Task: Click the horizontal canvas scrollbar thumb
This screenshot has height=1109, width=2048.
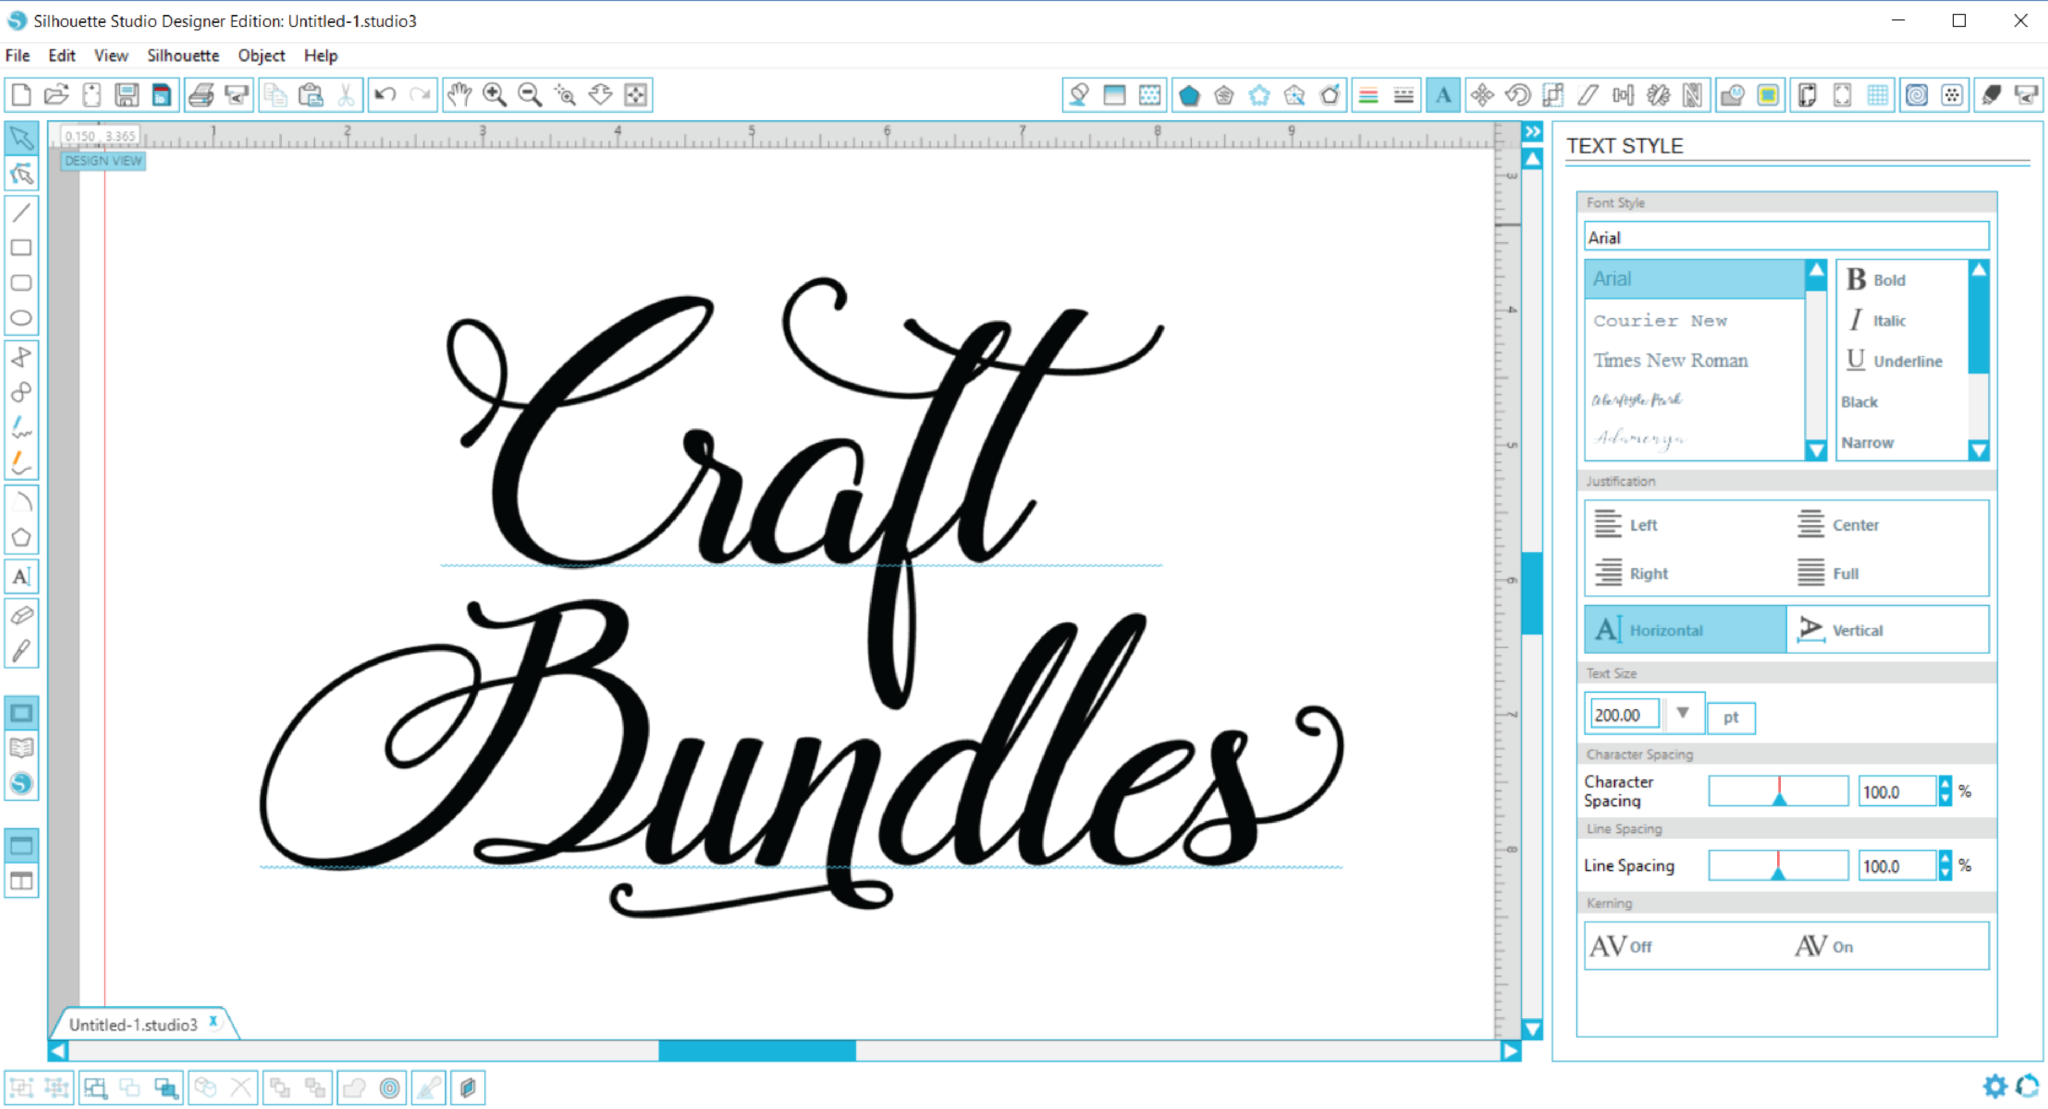Action: [757, 1051]
